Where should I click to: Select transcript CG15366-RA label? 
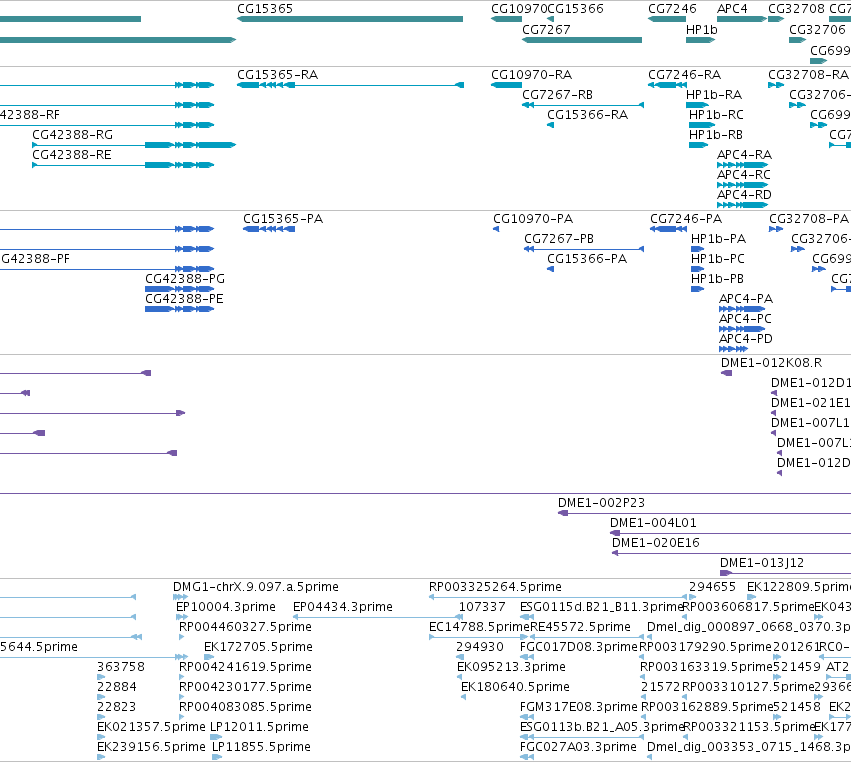pos(587,115)
